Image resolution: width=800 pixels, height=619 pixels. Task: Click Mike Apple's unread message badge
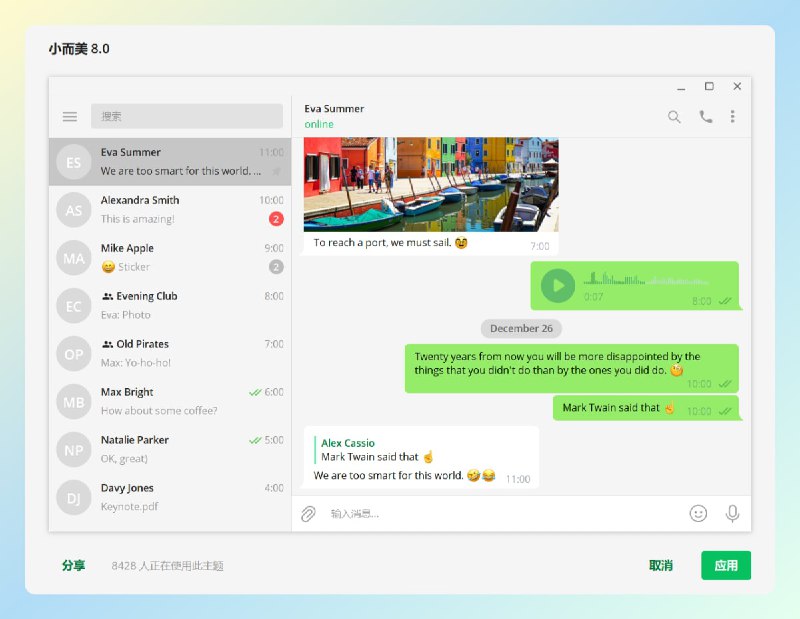click(x=275, y=266)
